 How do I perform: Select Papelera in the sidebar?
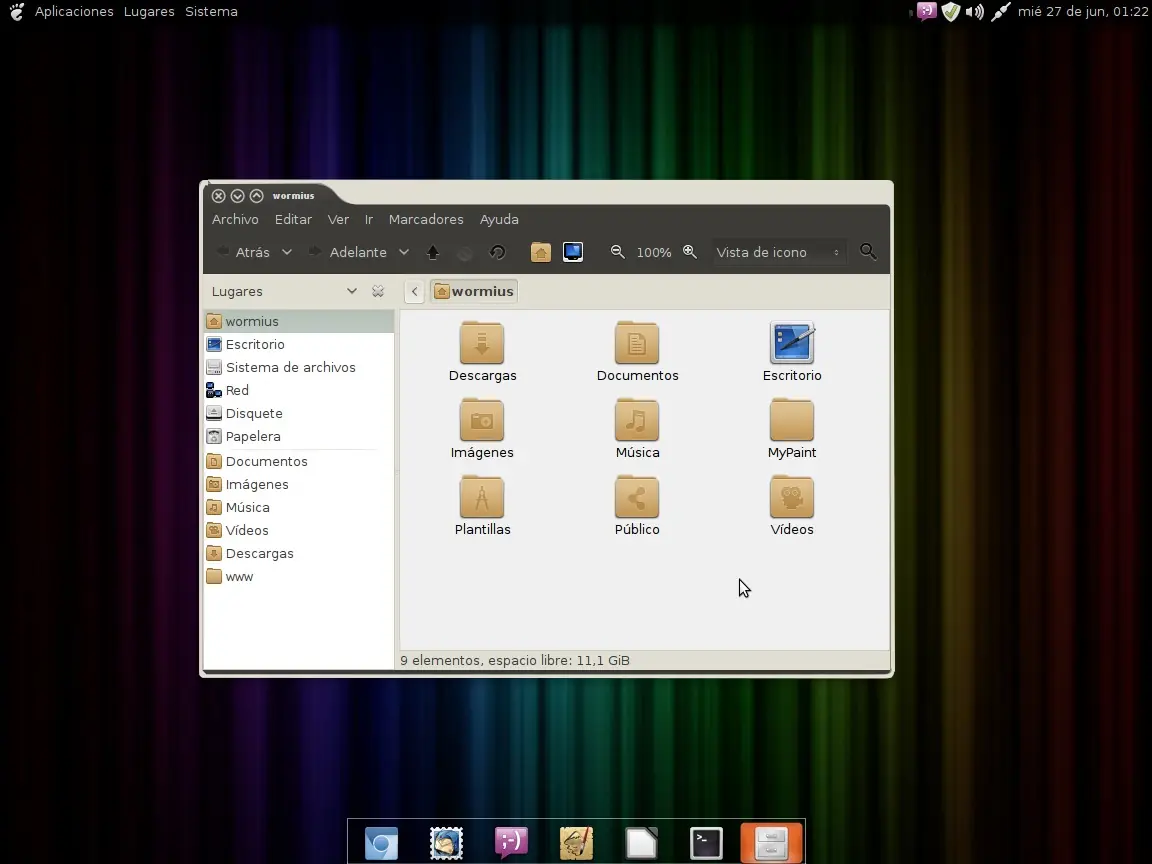pos(252,437)
